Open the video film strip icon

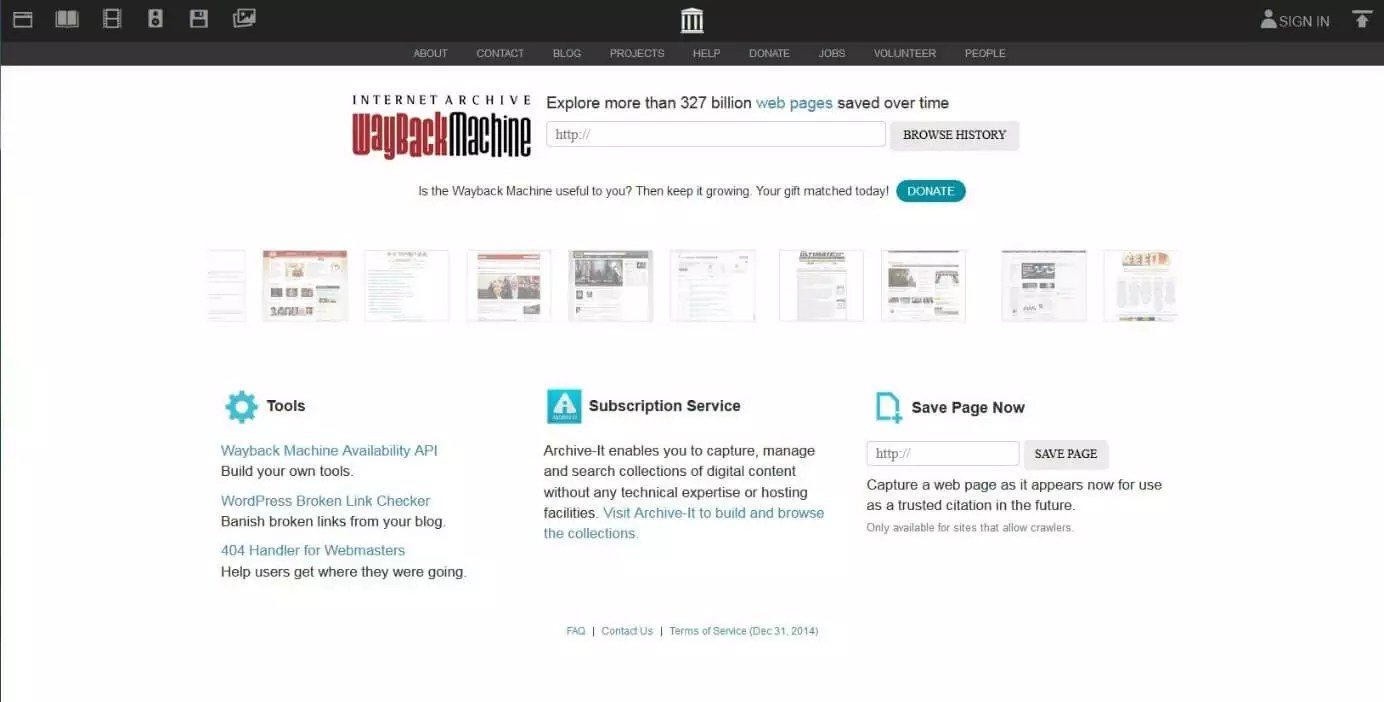pyautogui.click(x=112, y=19)
